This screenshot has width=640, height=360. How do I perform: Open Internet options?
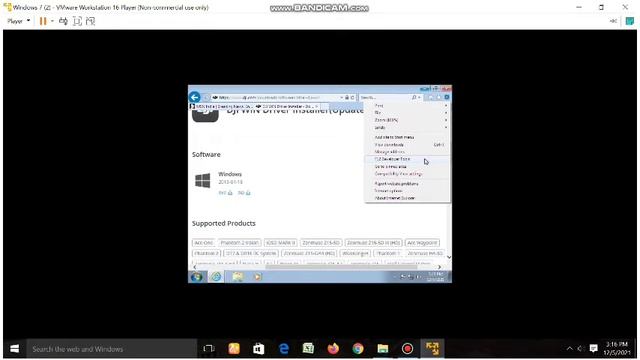click(407, 191)
